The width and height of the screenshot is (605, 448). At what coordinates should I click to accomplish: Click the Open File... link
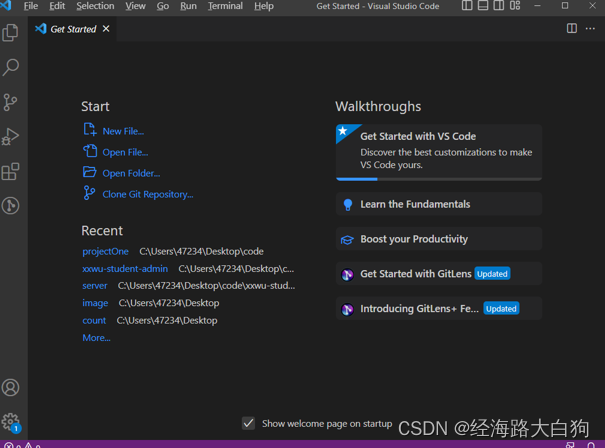click(x=125, y=152)
